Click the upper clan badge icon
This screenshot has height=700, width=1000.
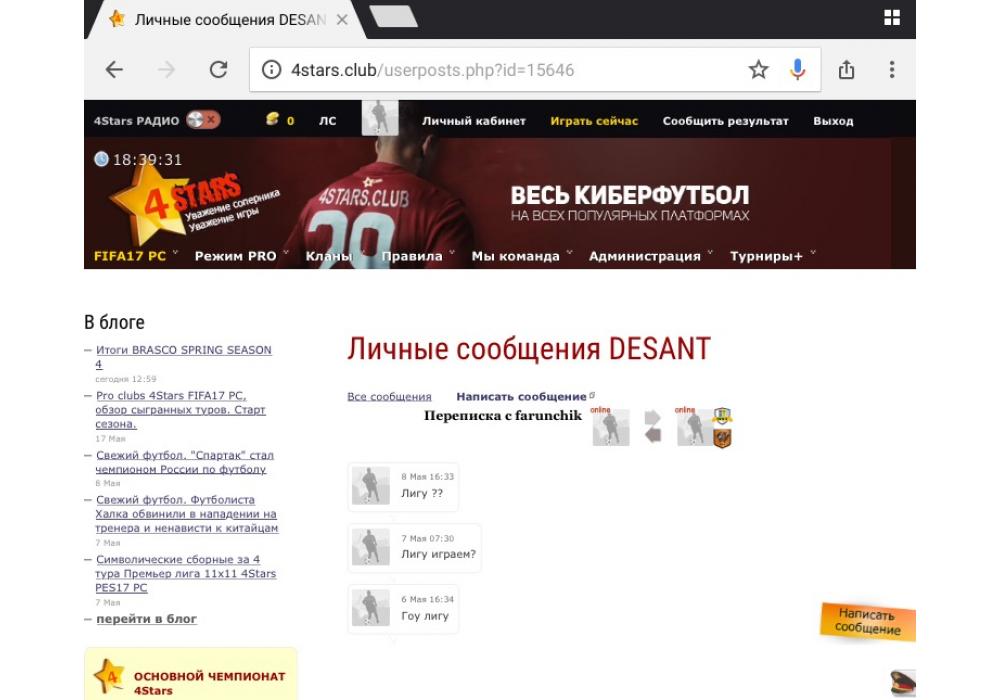722,416
